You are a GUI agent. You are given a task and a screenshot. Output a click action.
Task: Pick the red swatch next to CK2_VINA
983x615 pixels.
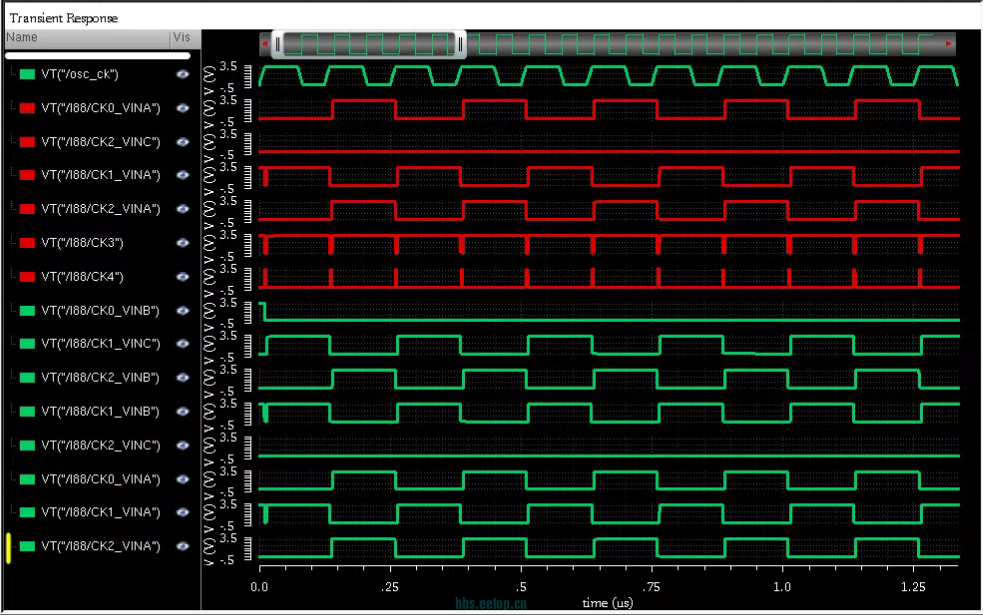[x=27, y=209]
